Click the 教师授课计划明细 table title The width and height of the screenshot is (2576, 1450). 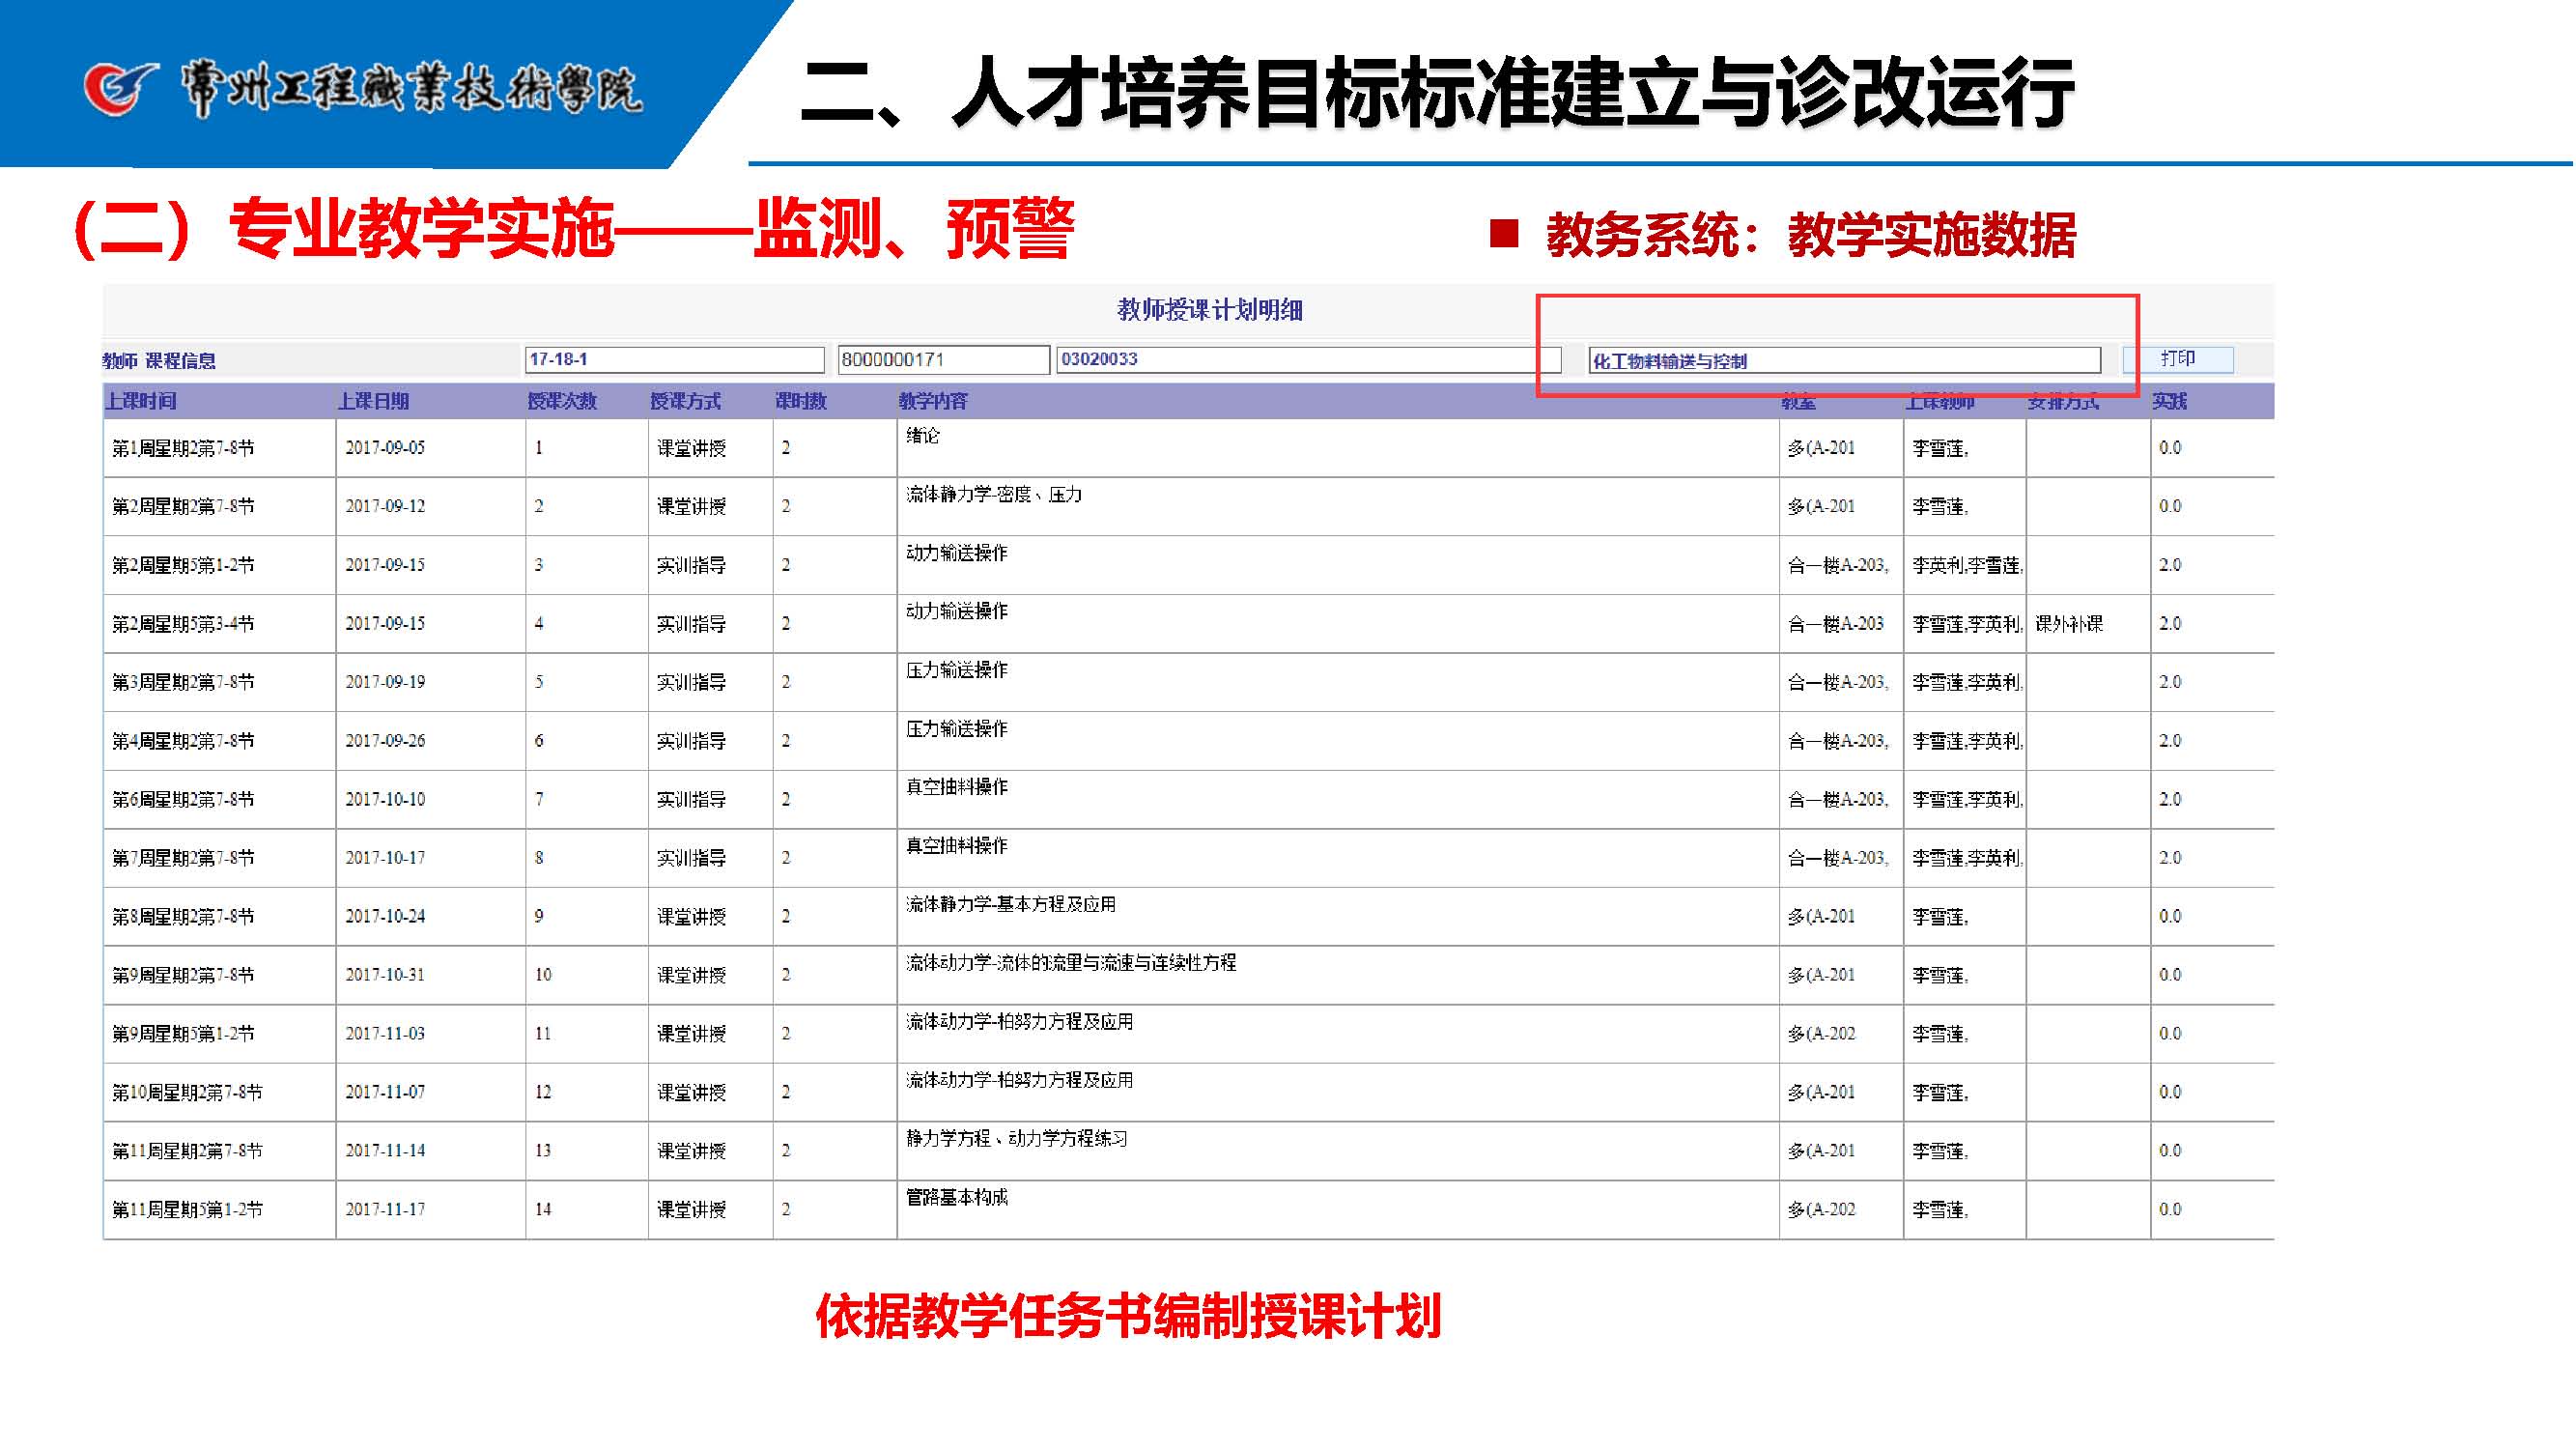pyautogui.click(x=1210, y=310)
